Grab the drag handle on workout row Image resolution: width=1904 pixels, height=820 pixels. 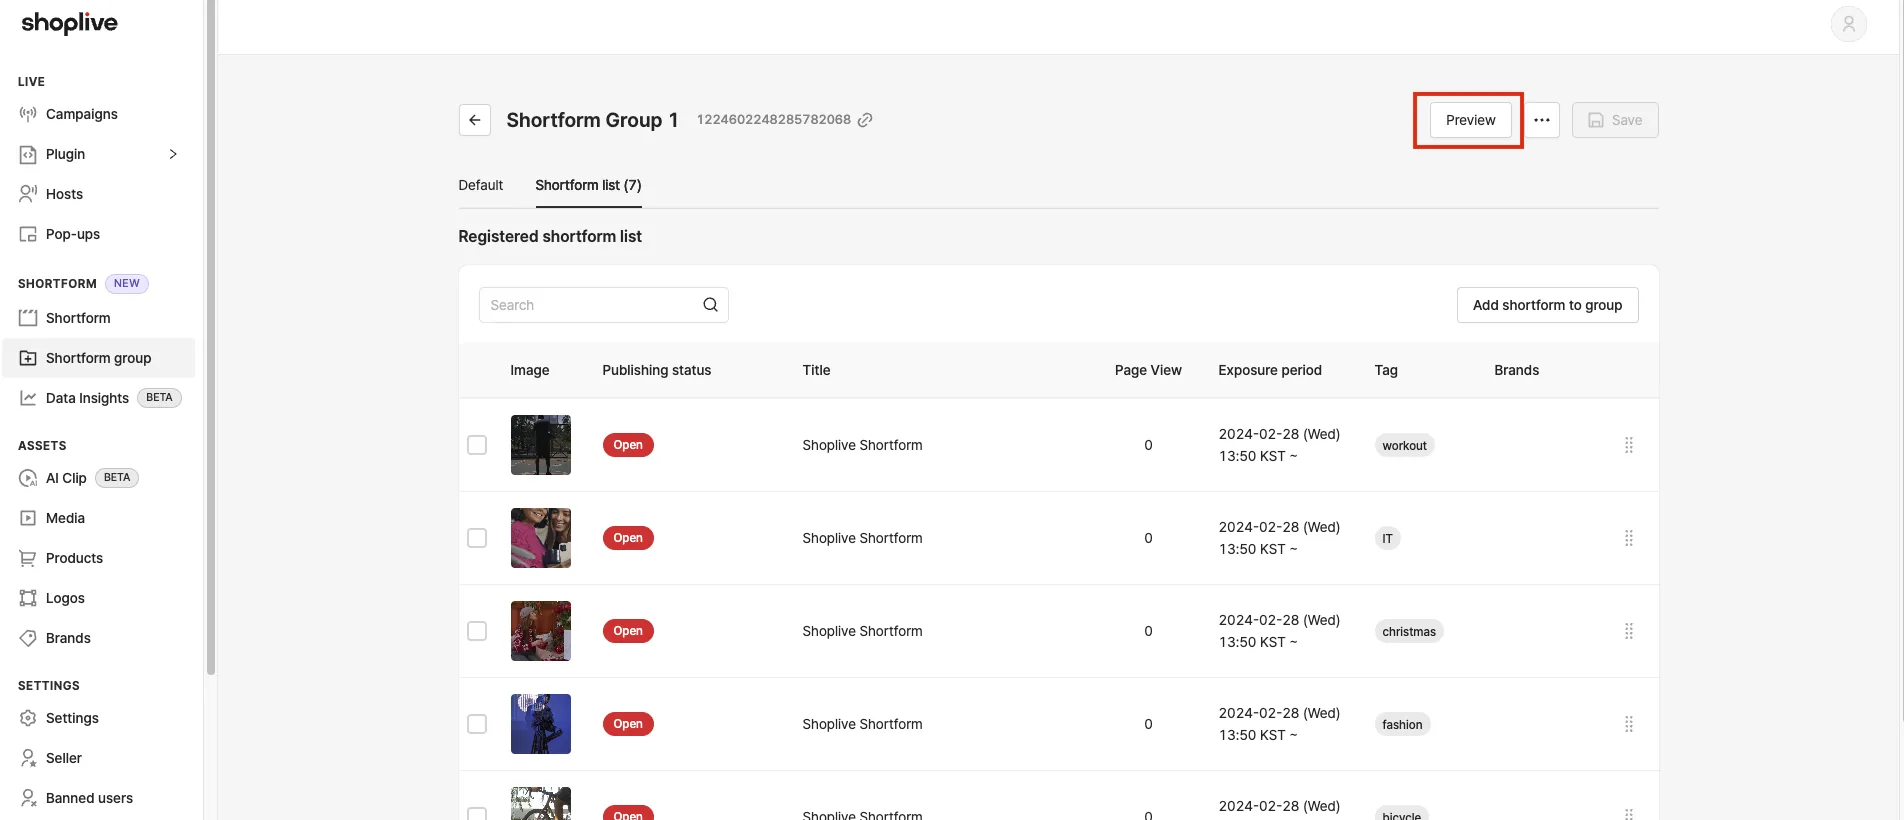[1629, 445]
